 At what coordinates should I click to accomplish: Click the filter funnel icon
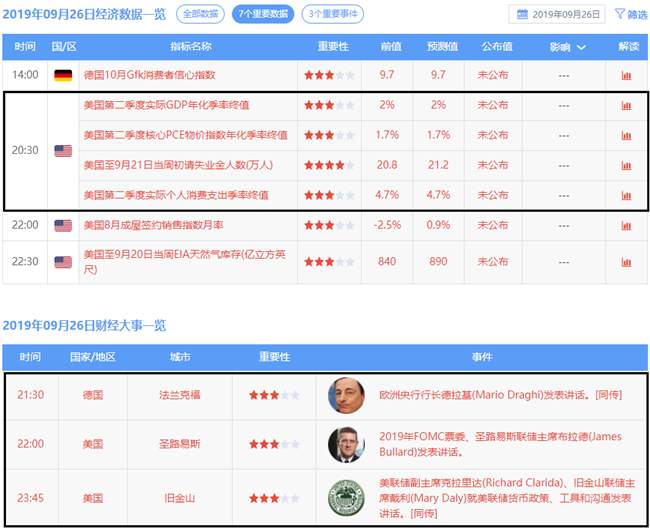[x=619, y=14]
